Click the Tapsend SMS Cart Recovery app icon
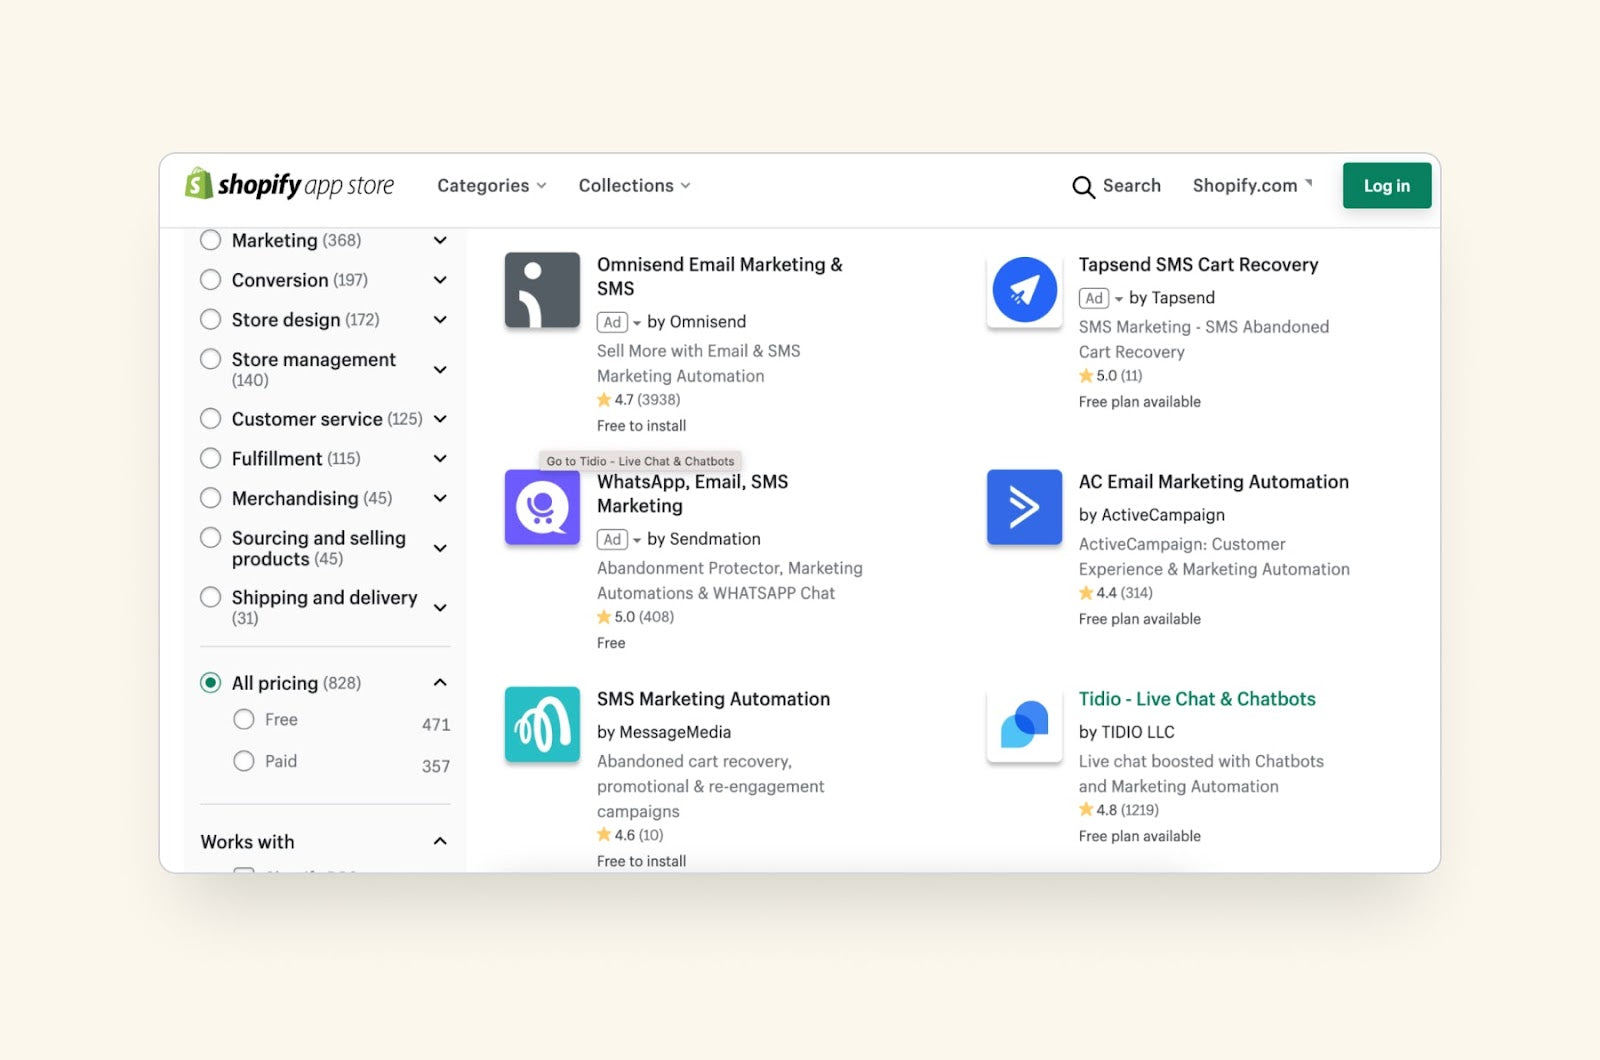 [x=1024, y=290]
